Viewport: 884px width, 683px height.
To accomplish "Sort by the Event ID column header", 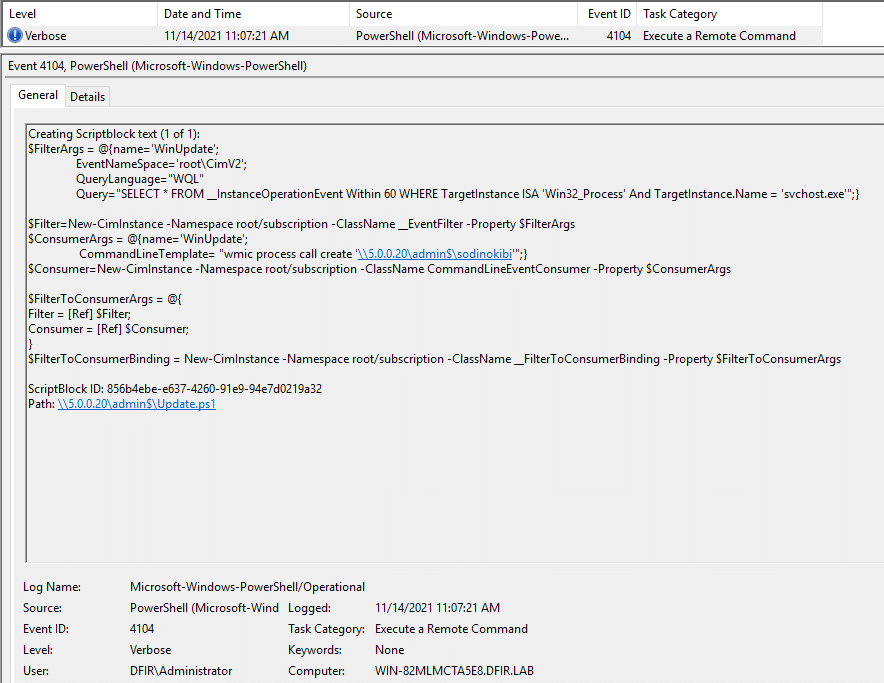I will point(607,14).
